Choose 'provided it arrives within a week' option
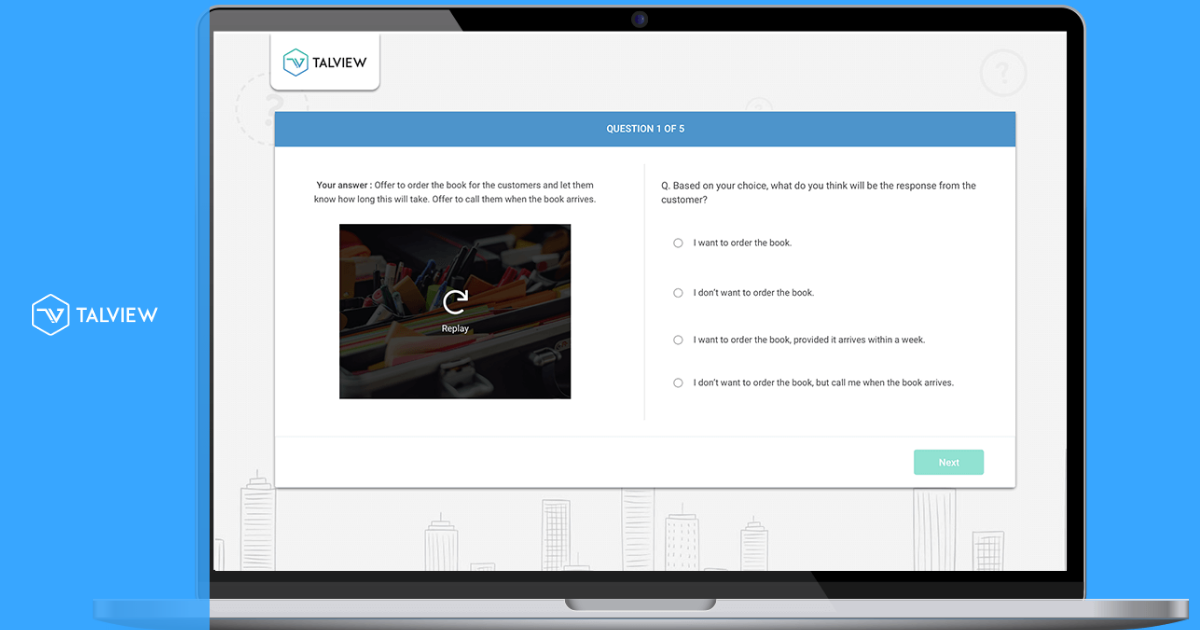 (x=678, y=340)
